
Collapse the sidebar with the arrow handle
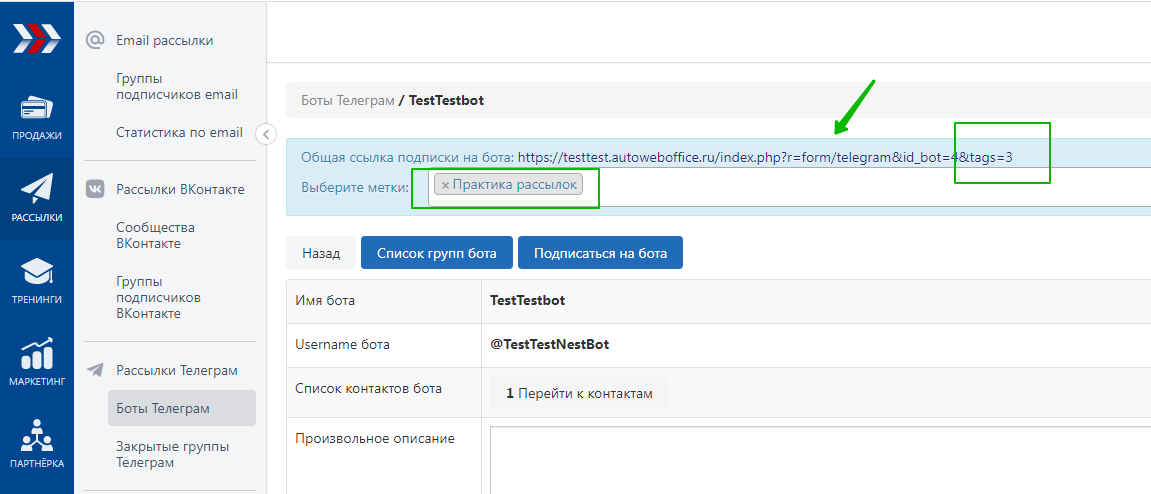(265, 133)
